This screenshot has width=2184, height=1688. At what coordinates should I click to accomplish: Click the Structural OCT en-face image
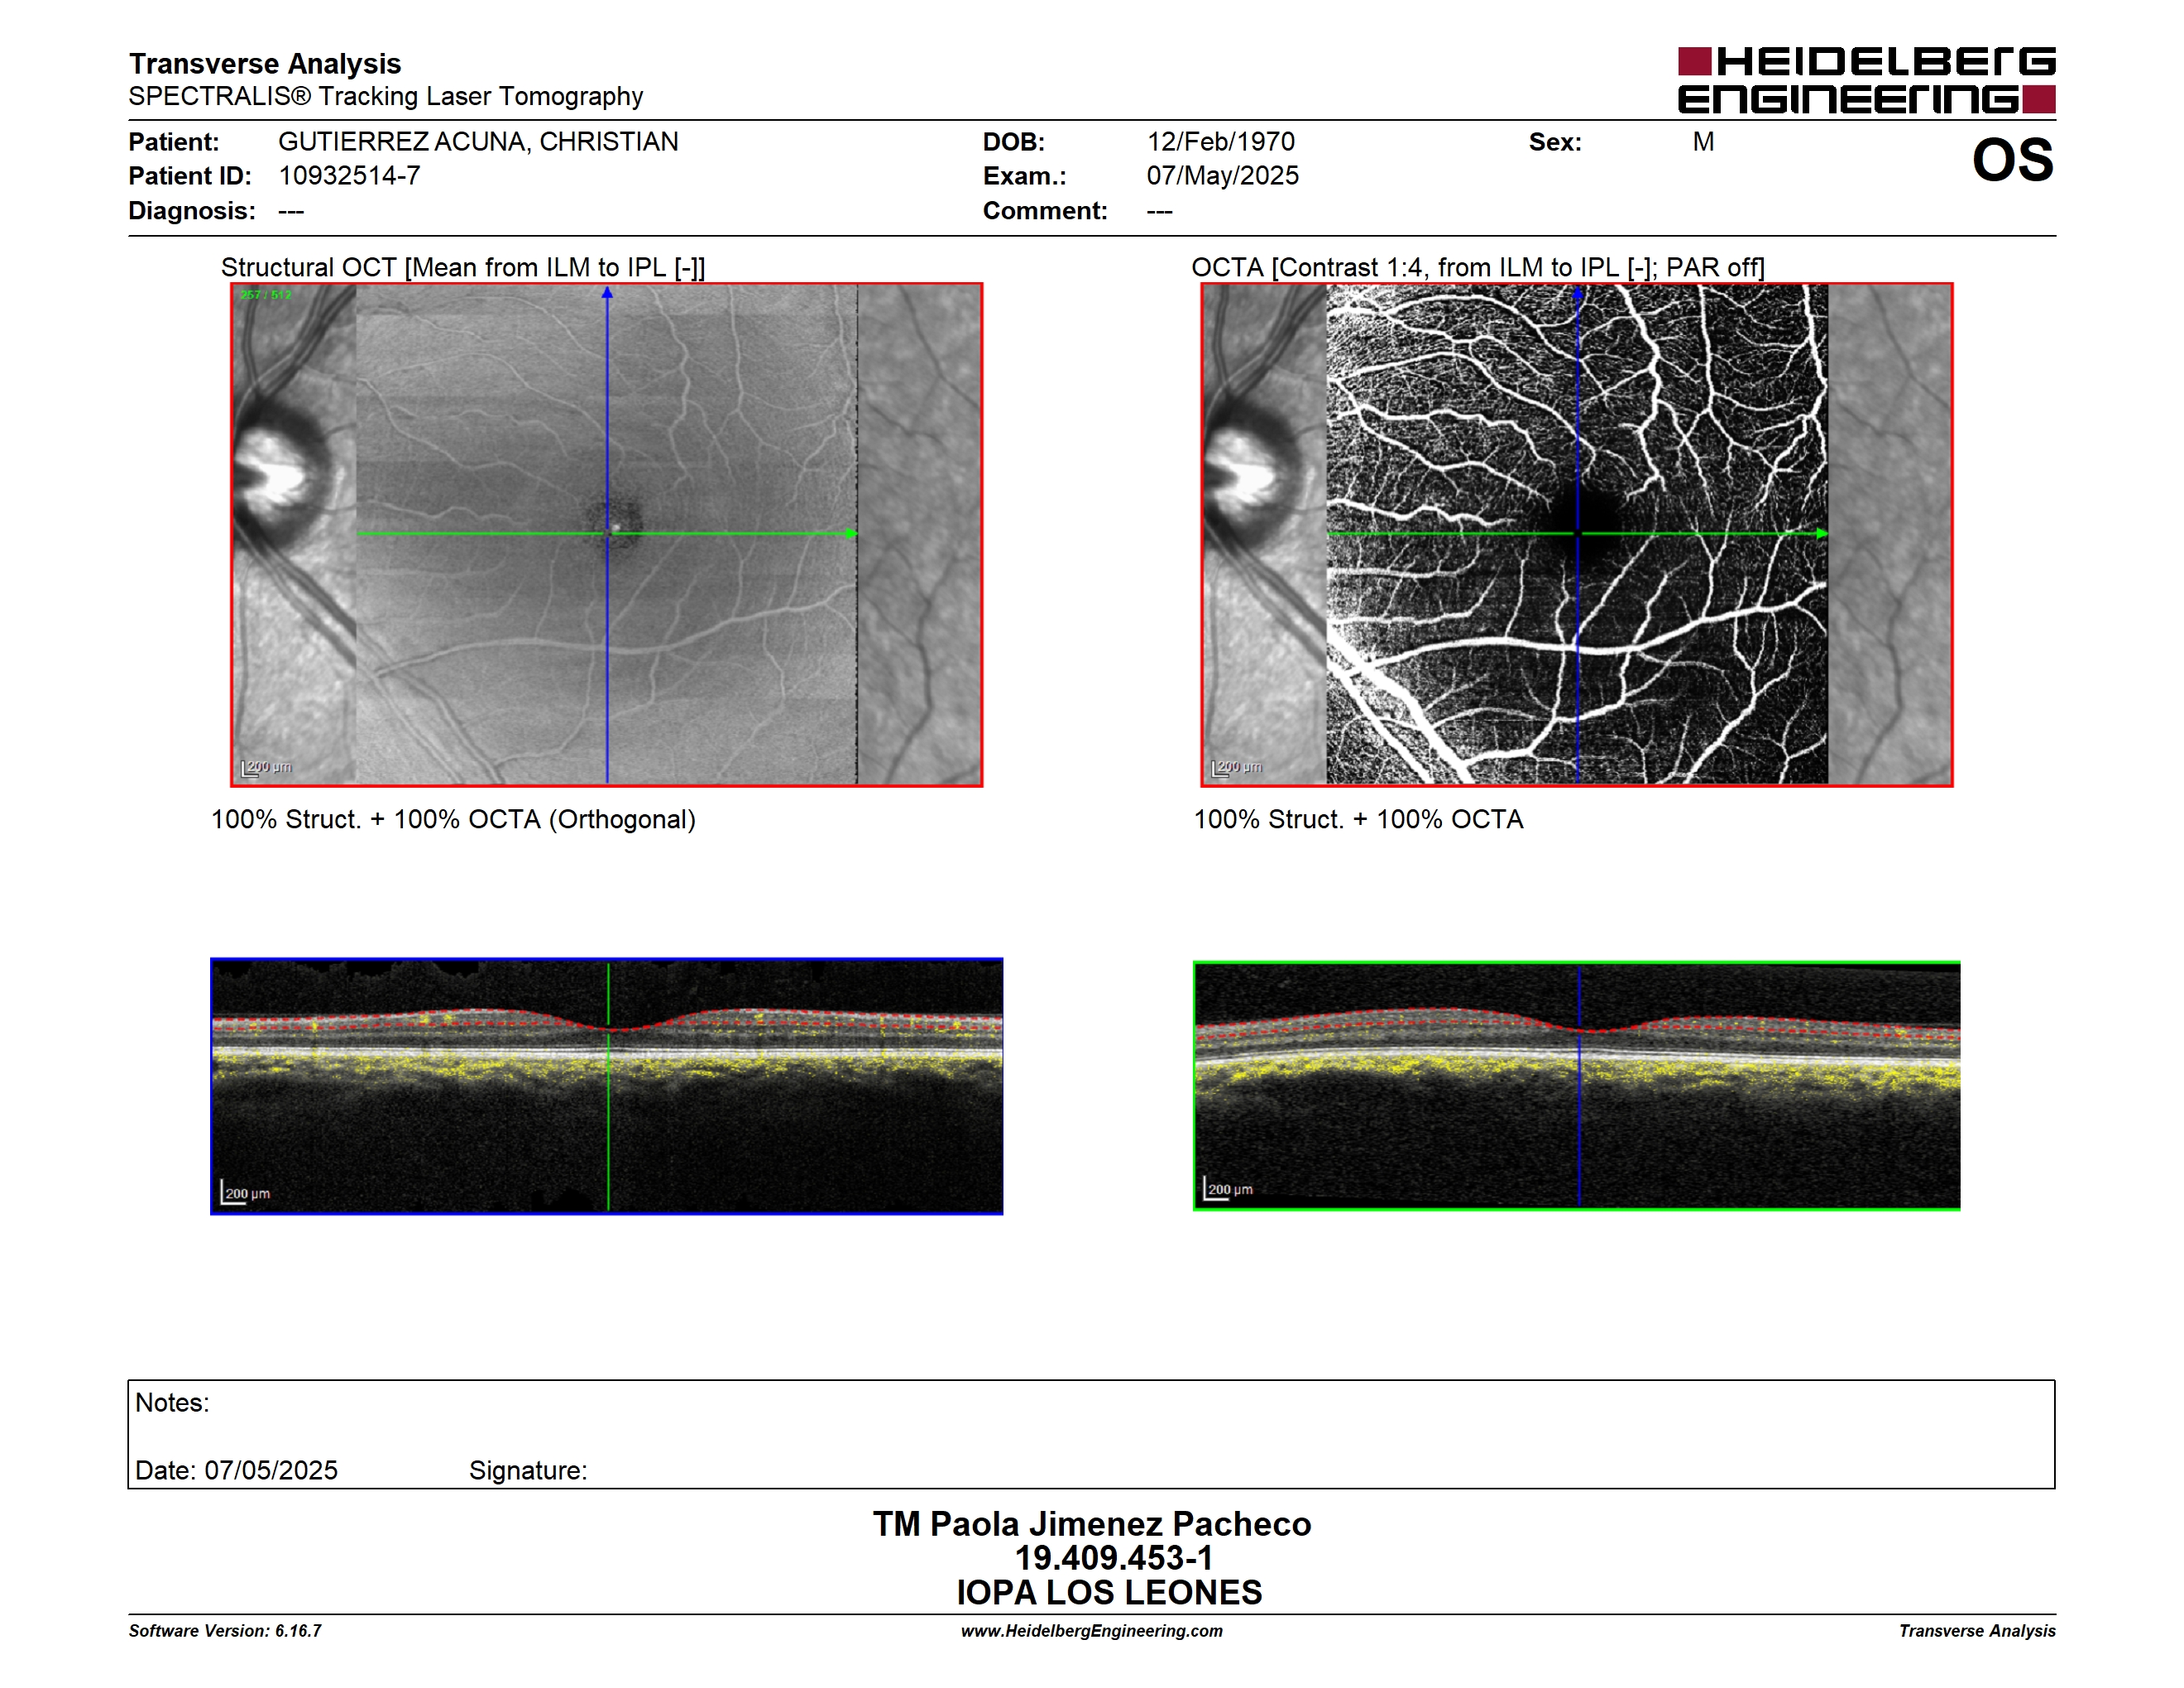[607, 534]
